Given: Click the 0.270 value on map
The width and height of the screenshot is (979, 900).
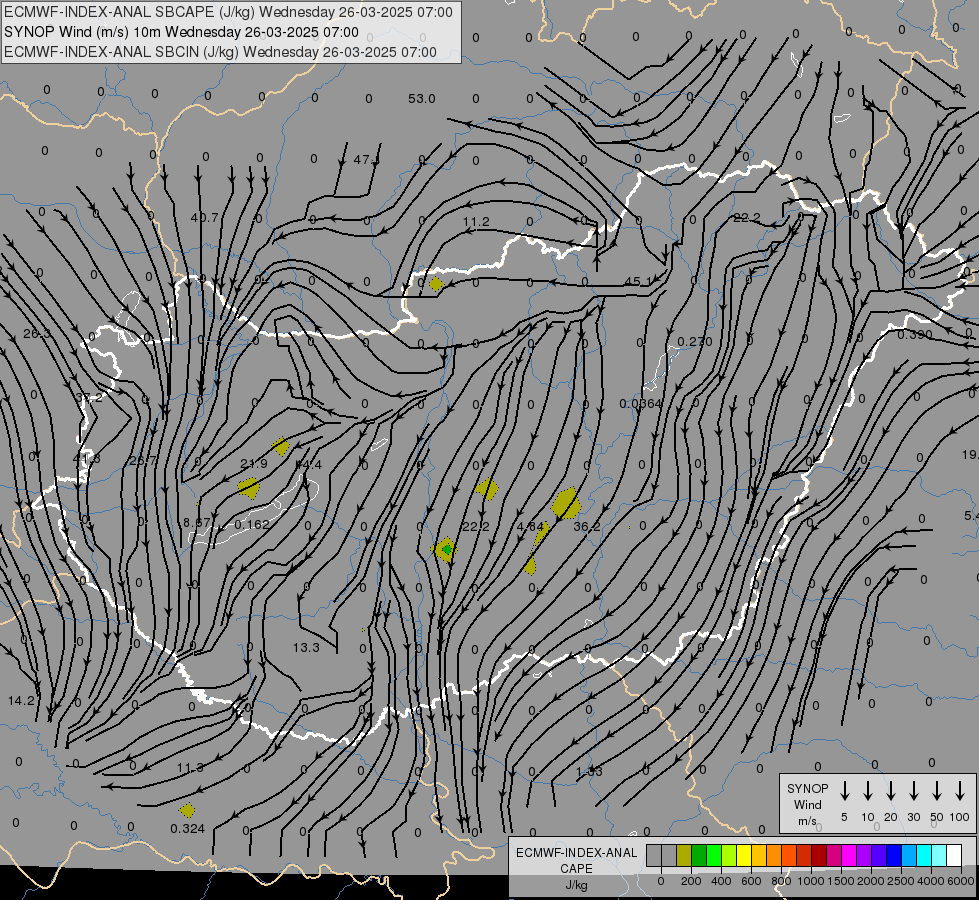Looking at the screenshot, I should point(695,342).
